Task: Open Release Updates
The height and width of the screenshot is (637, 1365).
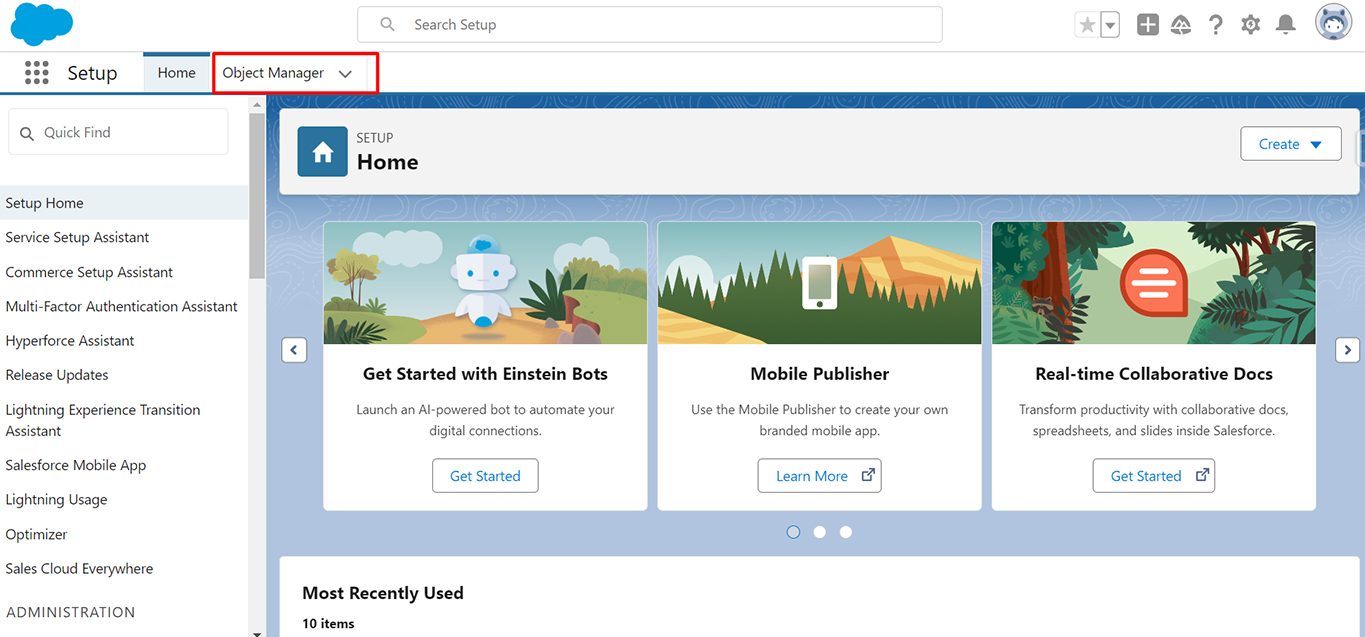Action: pos(57,375)
